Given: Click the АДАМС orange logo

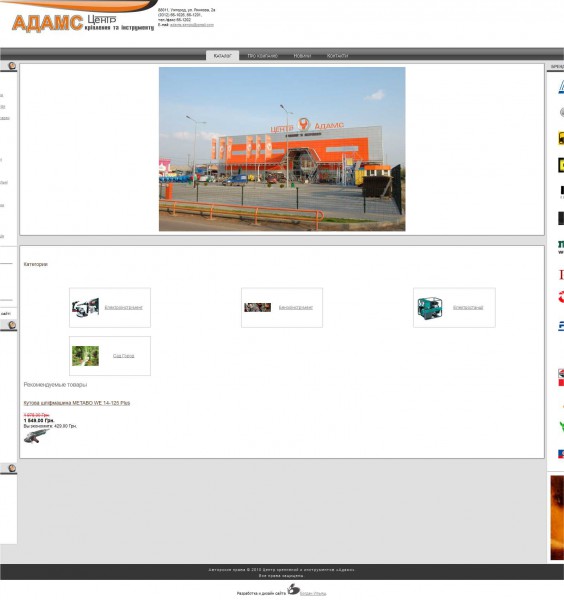Looking at the screenshot, I should tap(47, 23).
